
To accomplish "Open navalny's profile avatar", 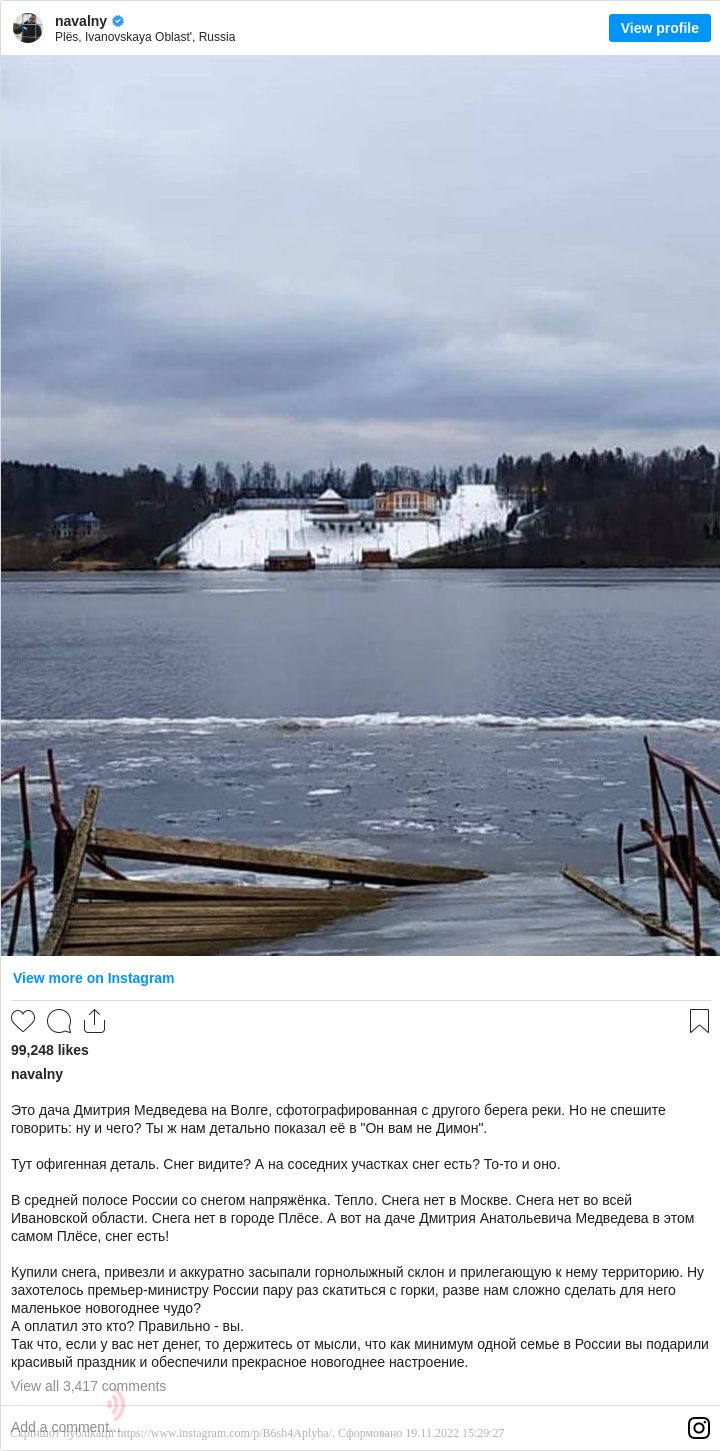I will (28, 28).
